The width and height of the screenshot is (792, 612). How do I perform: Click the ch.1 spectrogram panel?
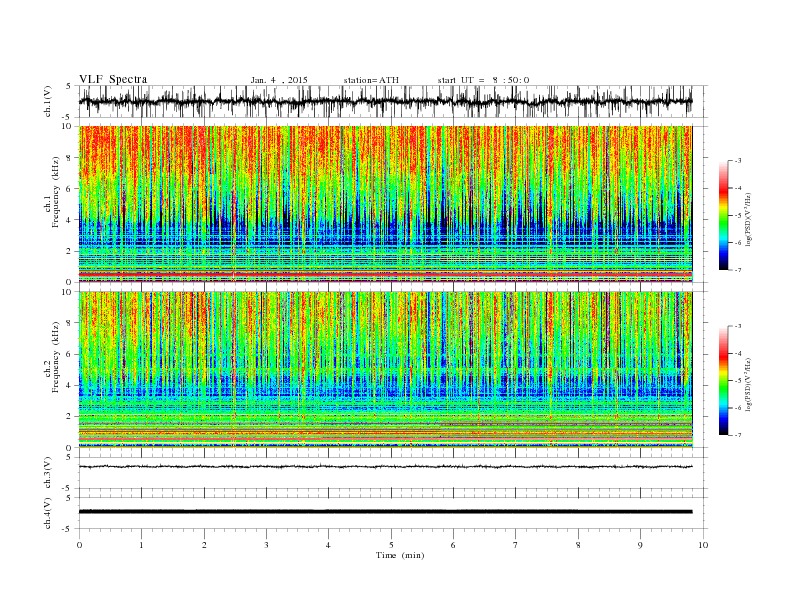click(385, 204)
